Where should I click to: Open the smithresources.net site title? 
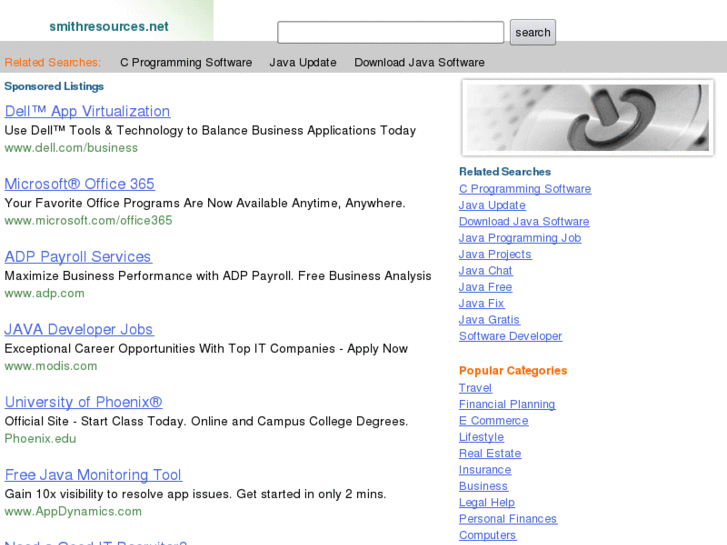tap(109, 26)
